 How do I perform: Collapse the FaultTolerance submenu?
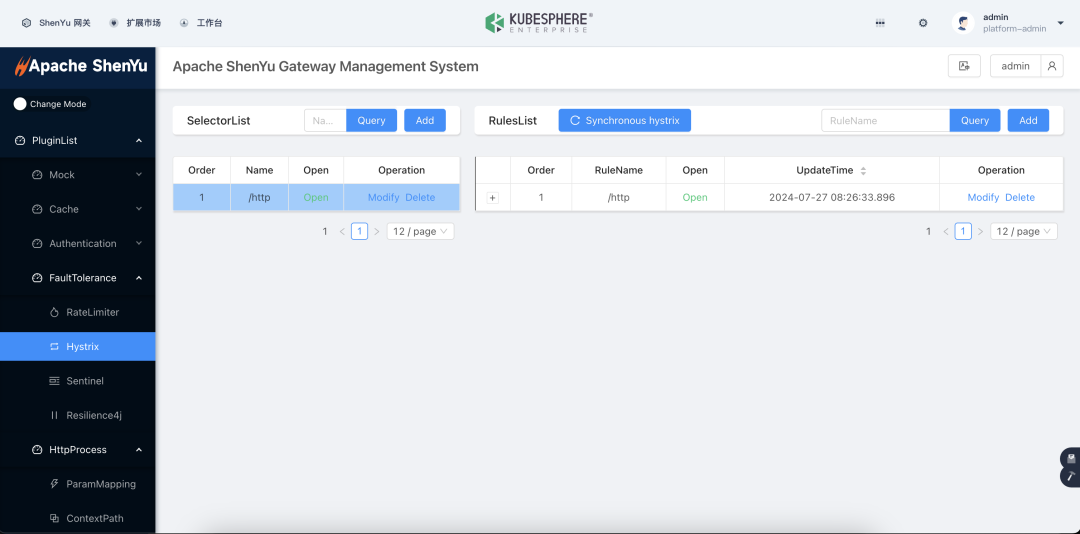[139, 278]
